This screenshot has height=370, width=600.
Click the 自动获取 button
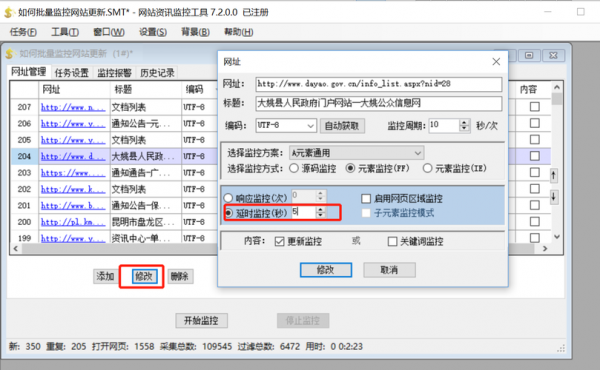pos(342,126)
